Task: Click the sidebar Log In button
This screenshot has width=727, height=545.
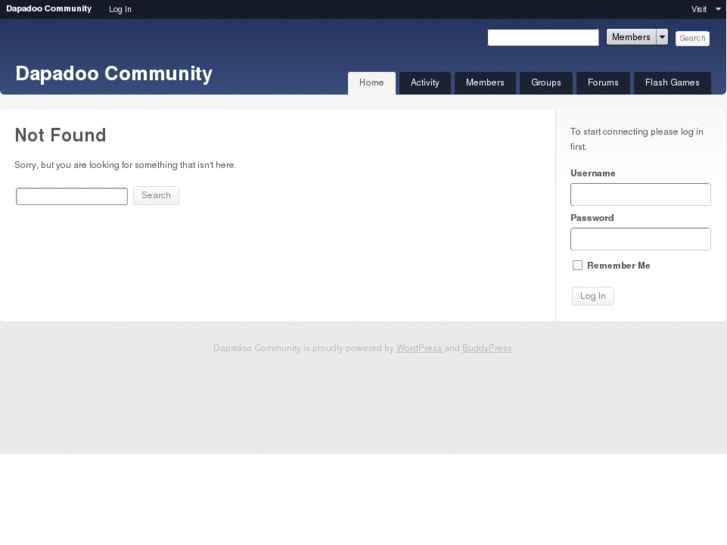Action: tap(593, 296)
